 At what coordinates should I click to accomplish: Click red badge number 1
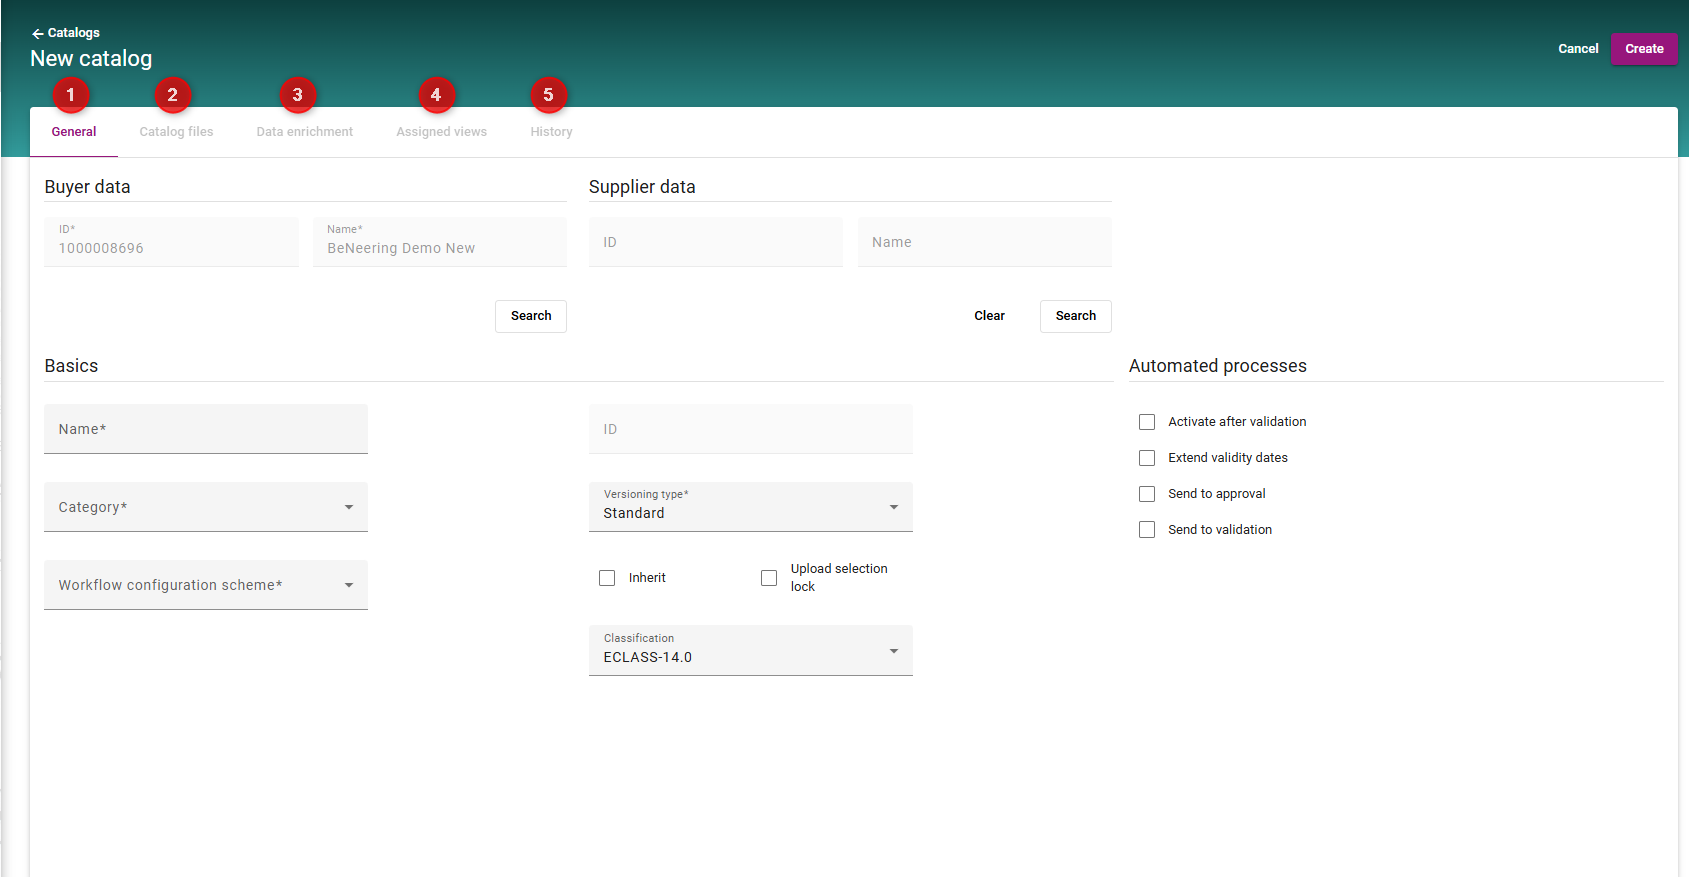(71, 95)
